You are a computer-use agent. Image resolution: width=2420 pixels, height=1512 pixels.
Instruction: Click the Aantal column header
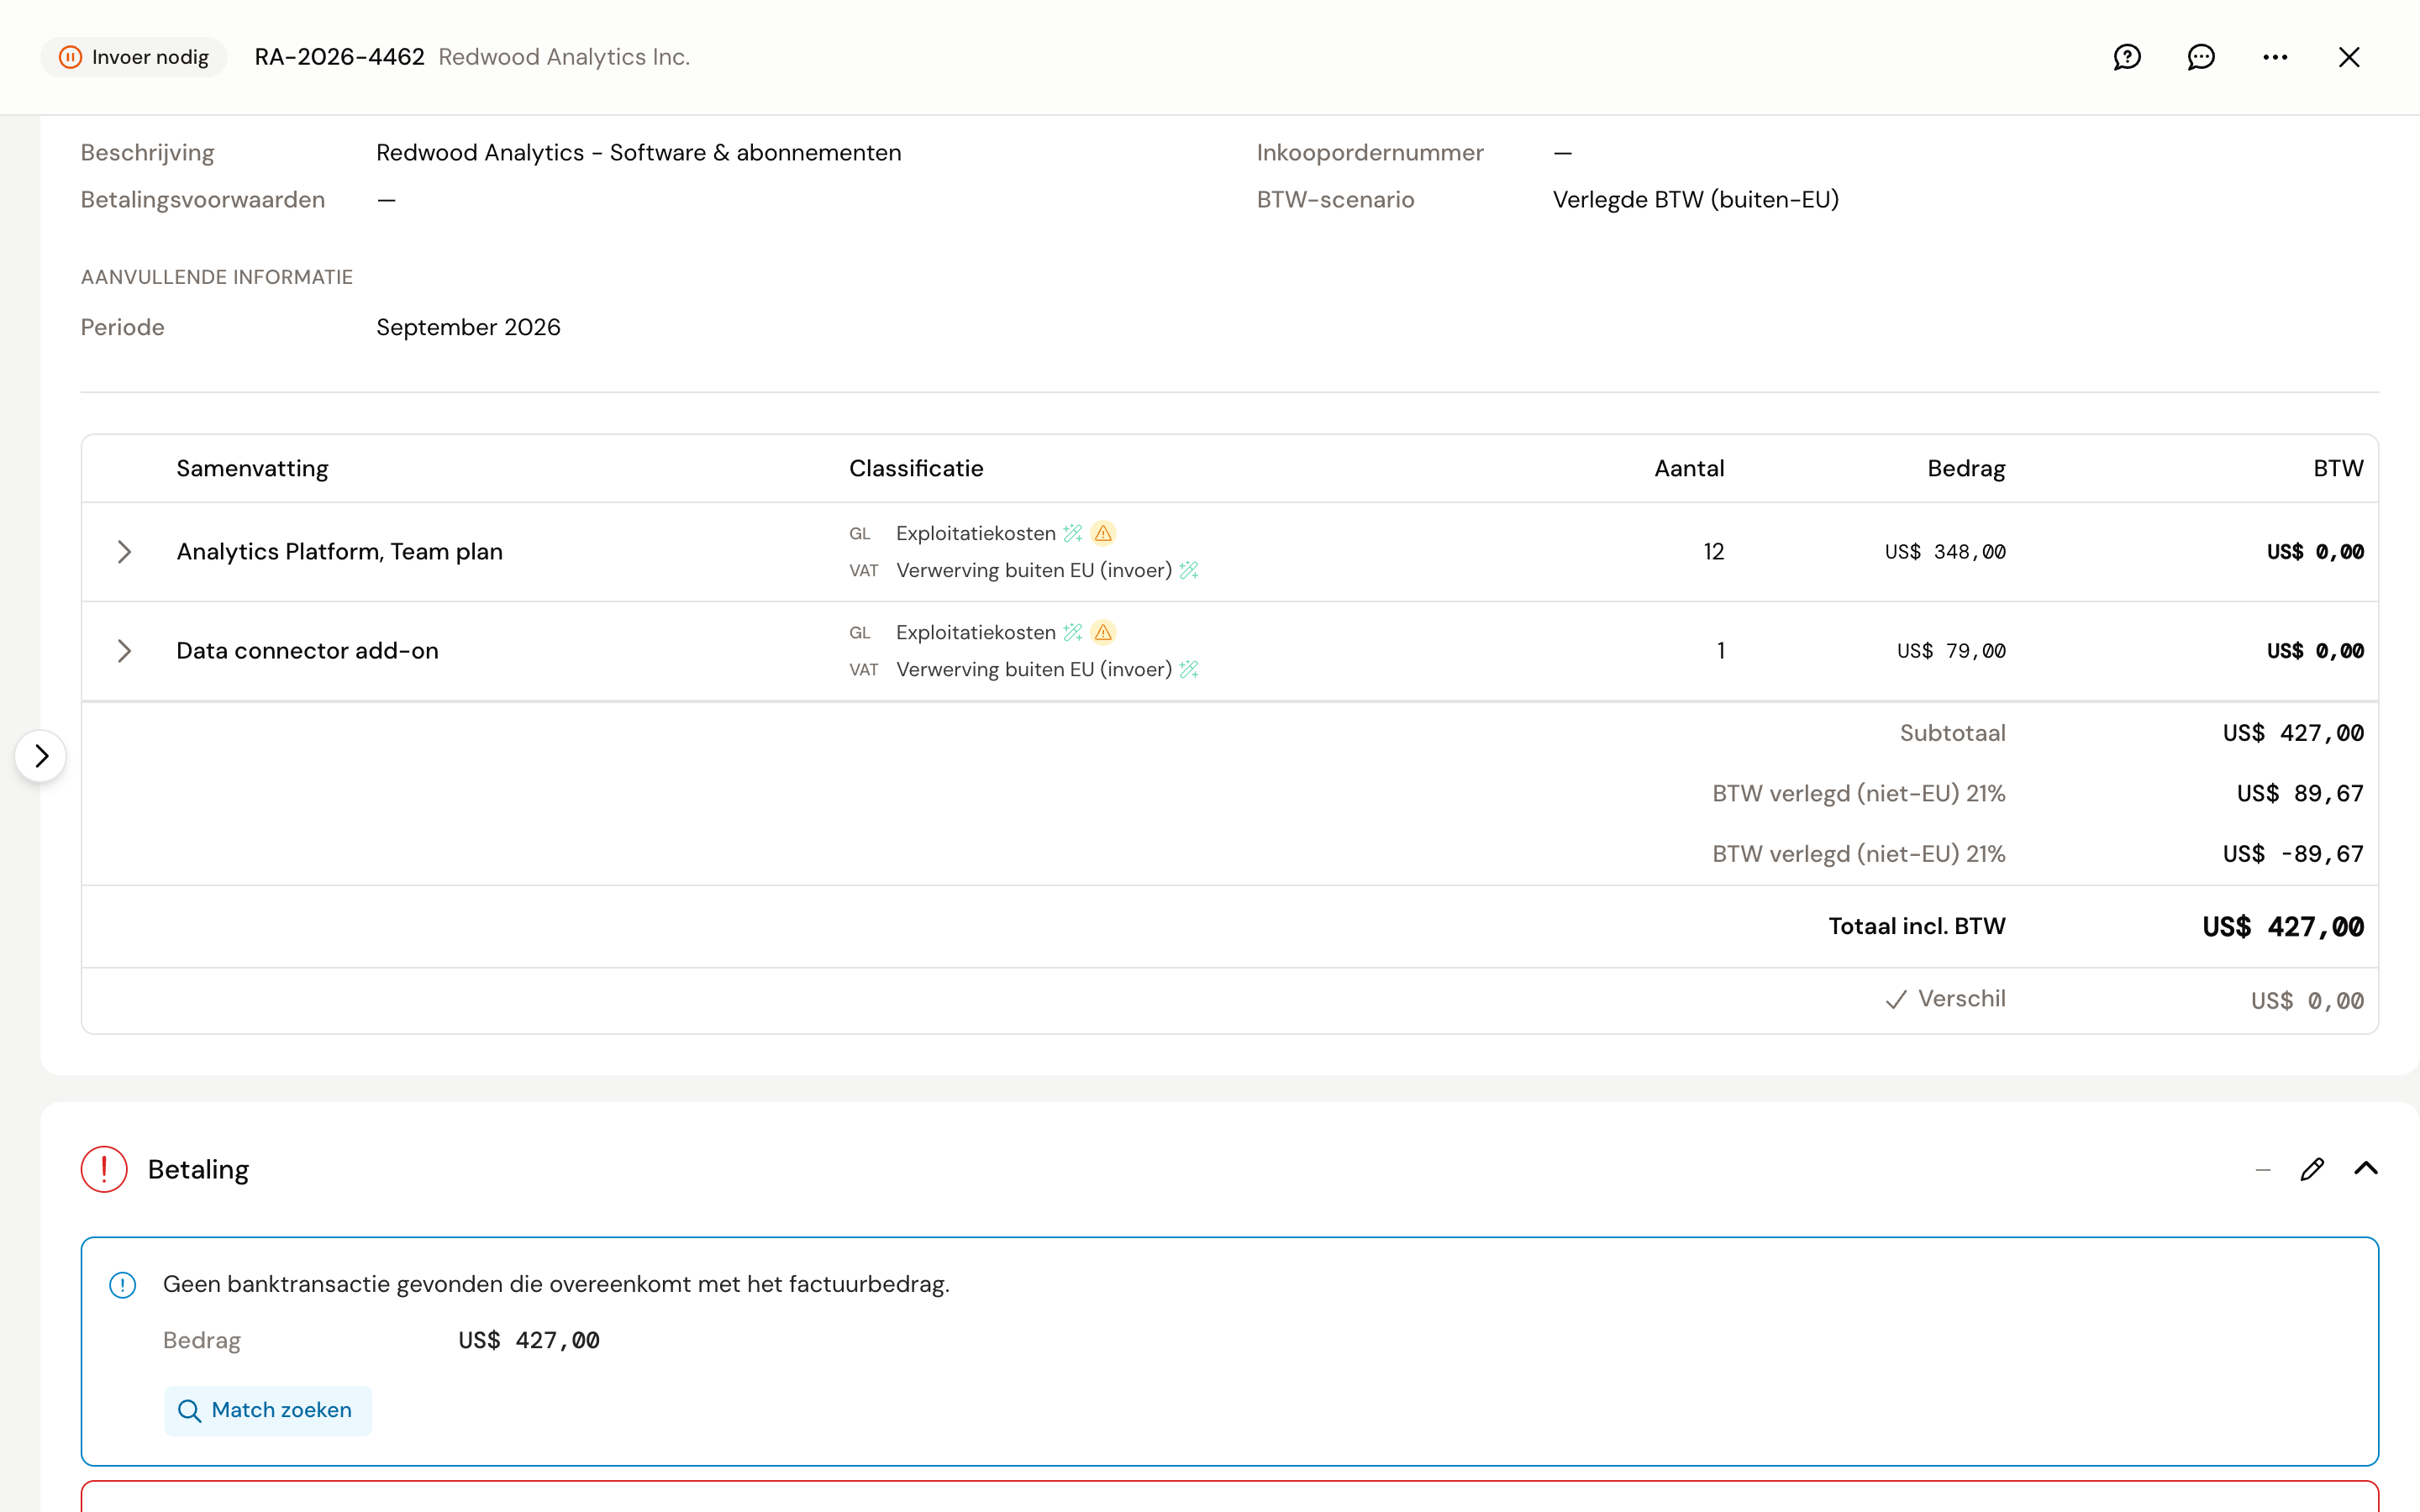point(1689,468)
